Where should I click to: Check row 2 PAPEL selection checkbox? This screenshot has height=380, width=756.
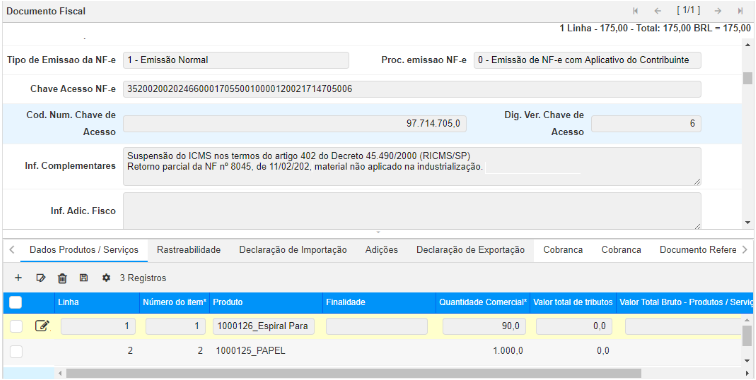[16, 351]
